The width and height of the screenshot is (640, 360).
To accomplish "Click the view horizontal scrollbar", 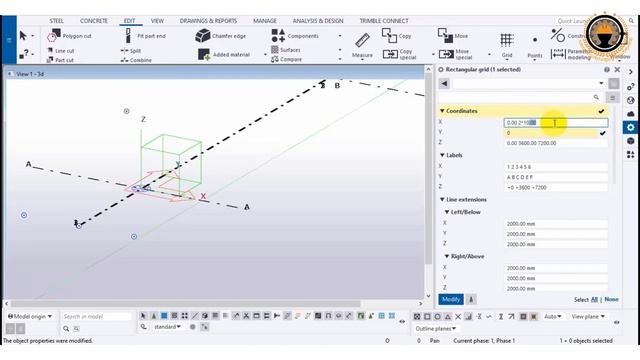I will pos(186,304).
